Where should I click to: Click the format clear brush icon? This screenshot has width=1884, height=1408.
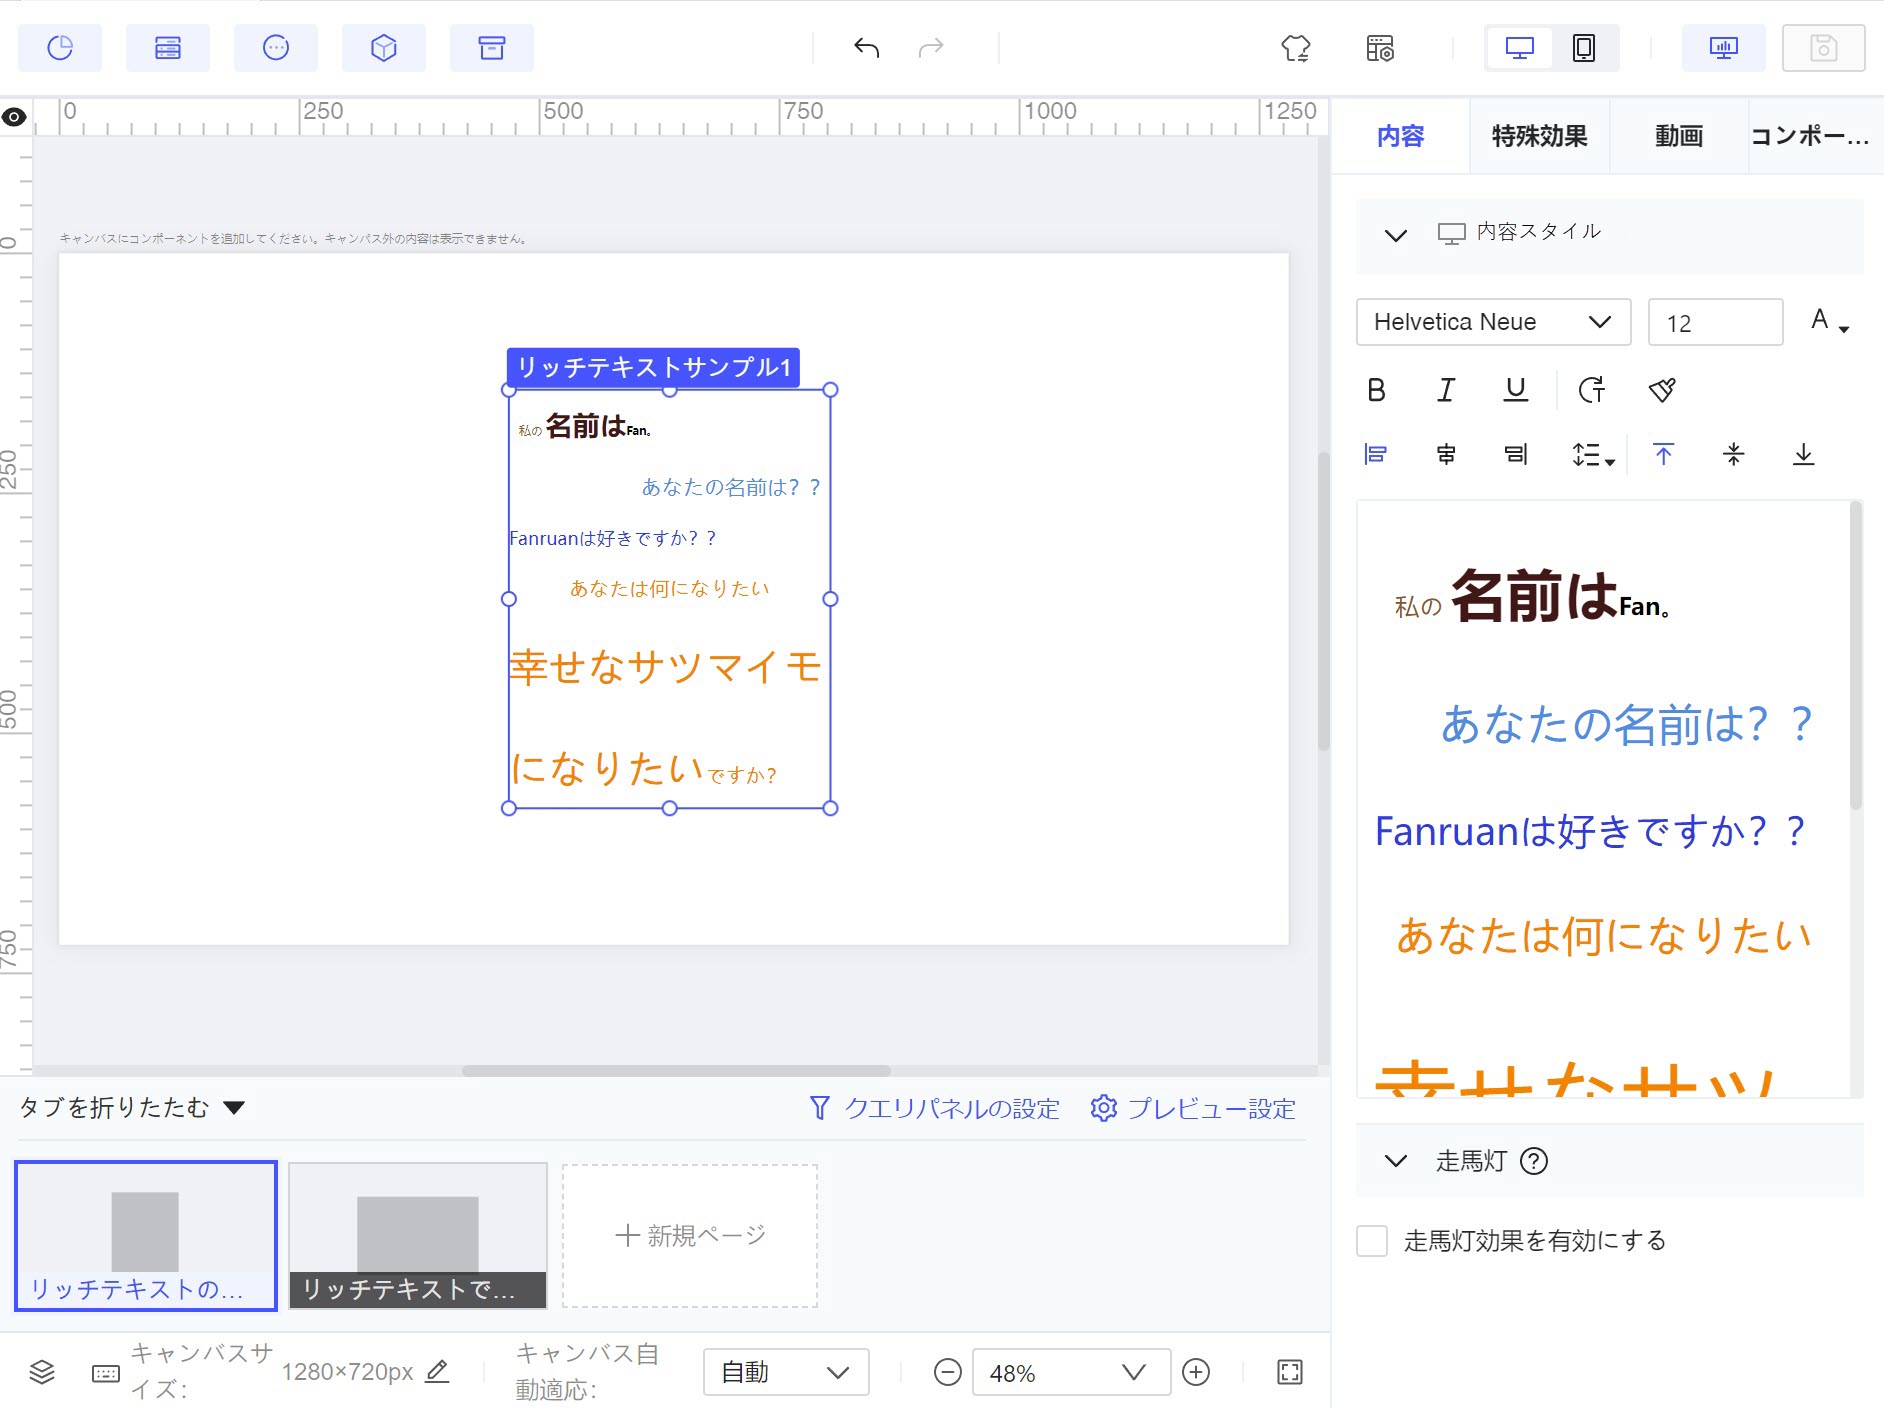click(x=1662, y=390)
